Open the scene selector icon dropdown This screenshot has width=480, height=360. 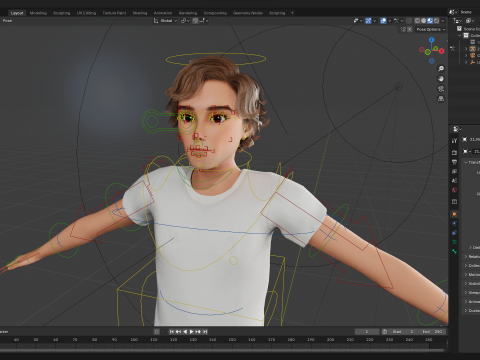(453, 12)
